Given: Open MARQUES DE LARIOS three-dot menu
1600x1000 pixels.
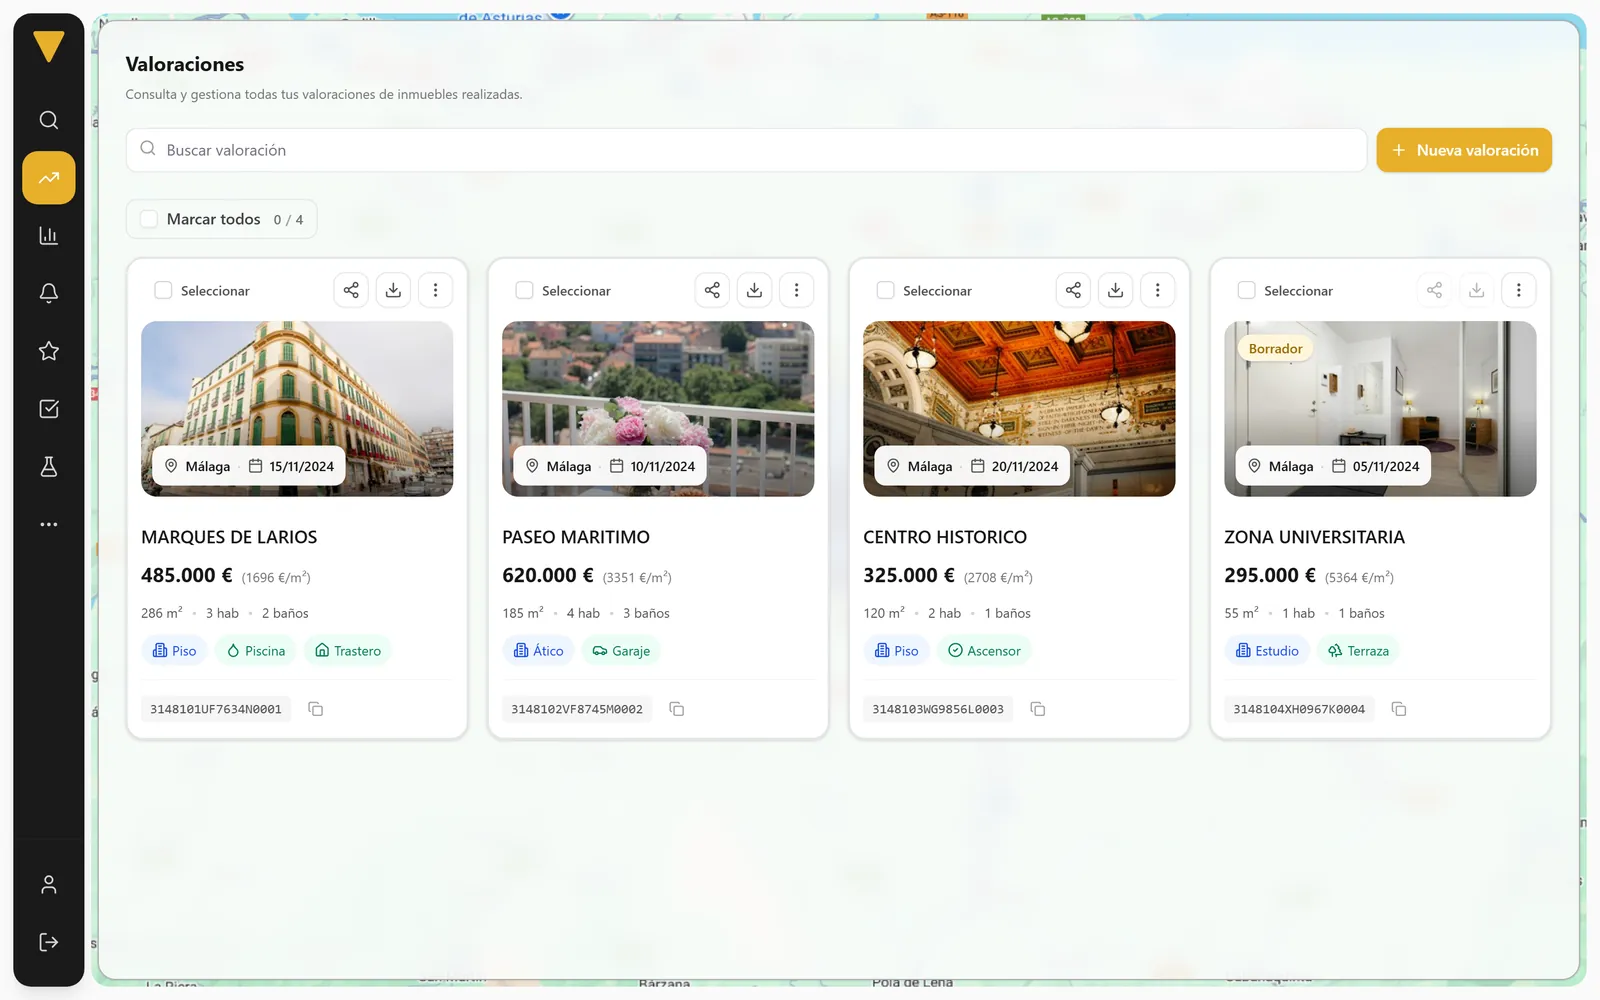Looking at the screenshot, I should pyautogui.click(x=435, y=290).
